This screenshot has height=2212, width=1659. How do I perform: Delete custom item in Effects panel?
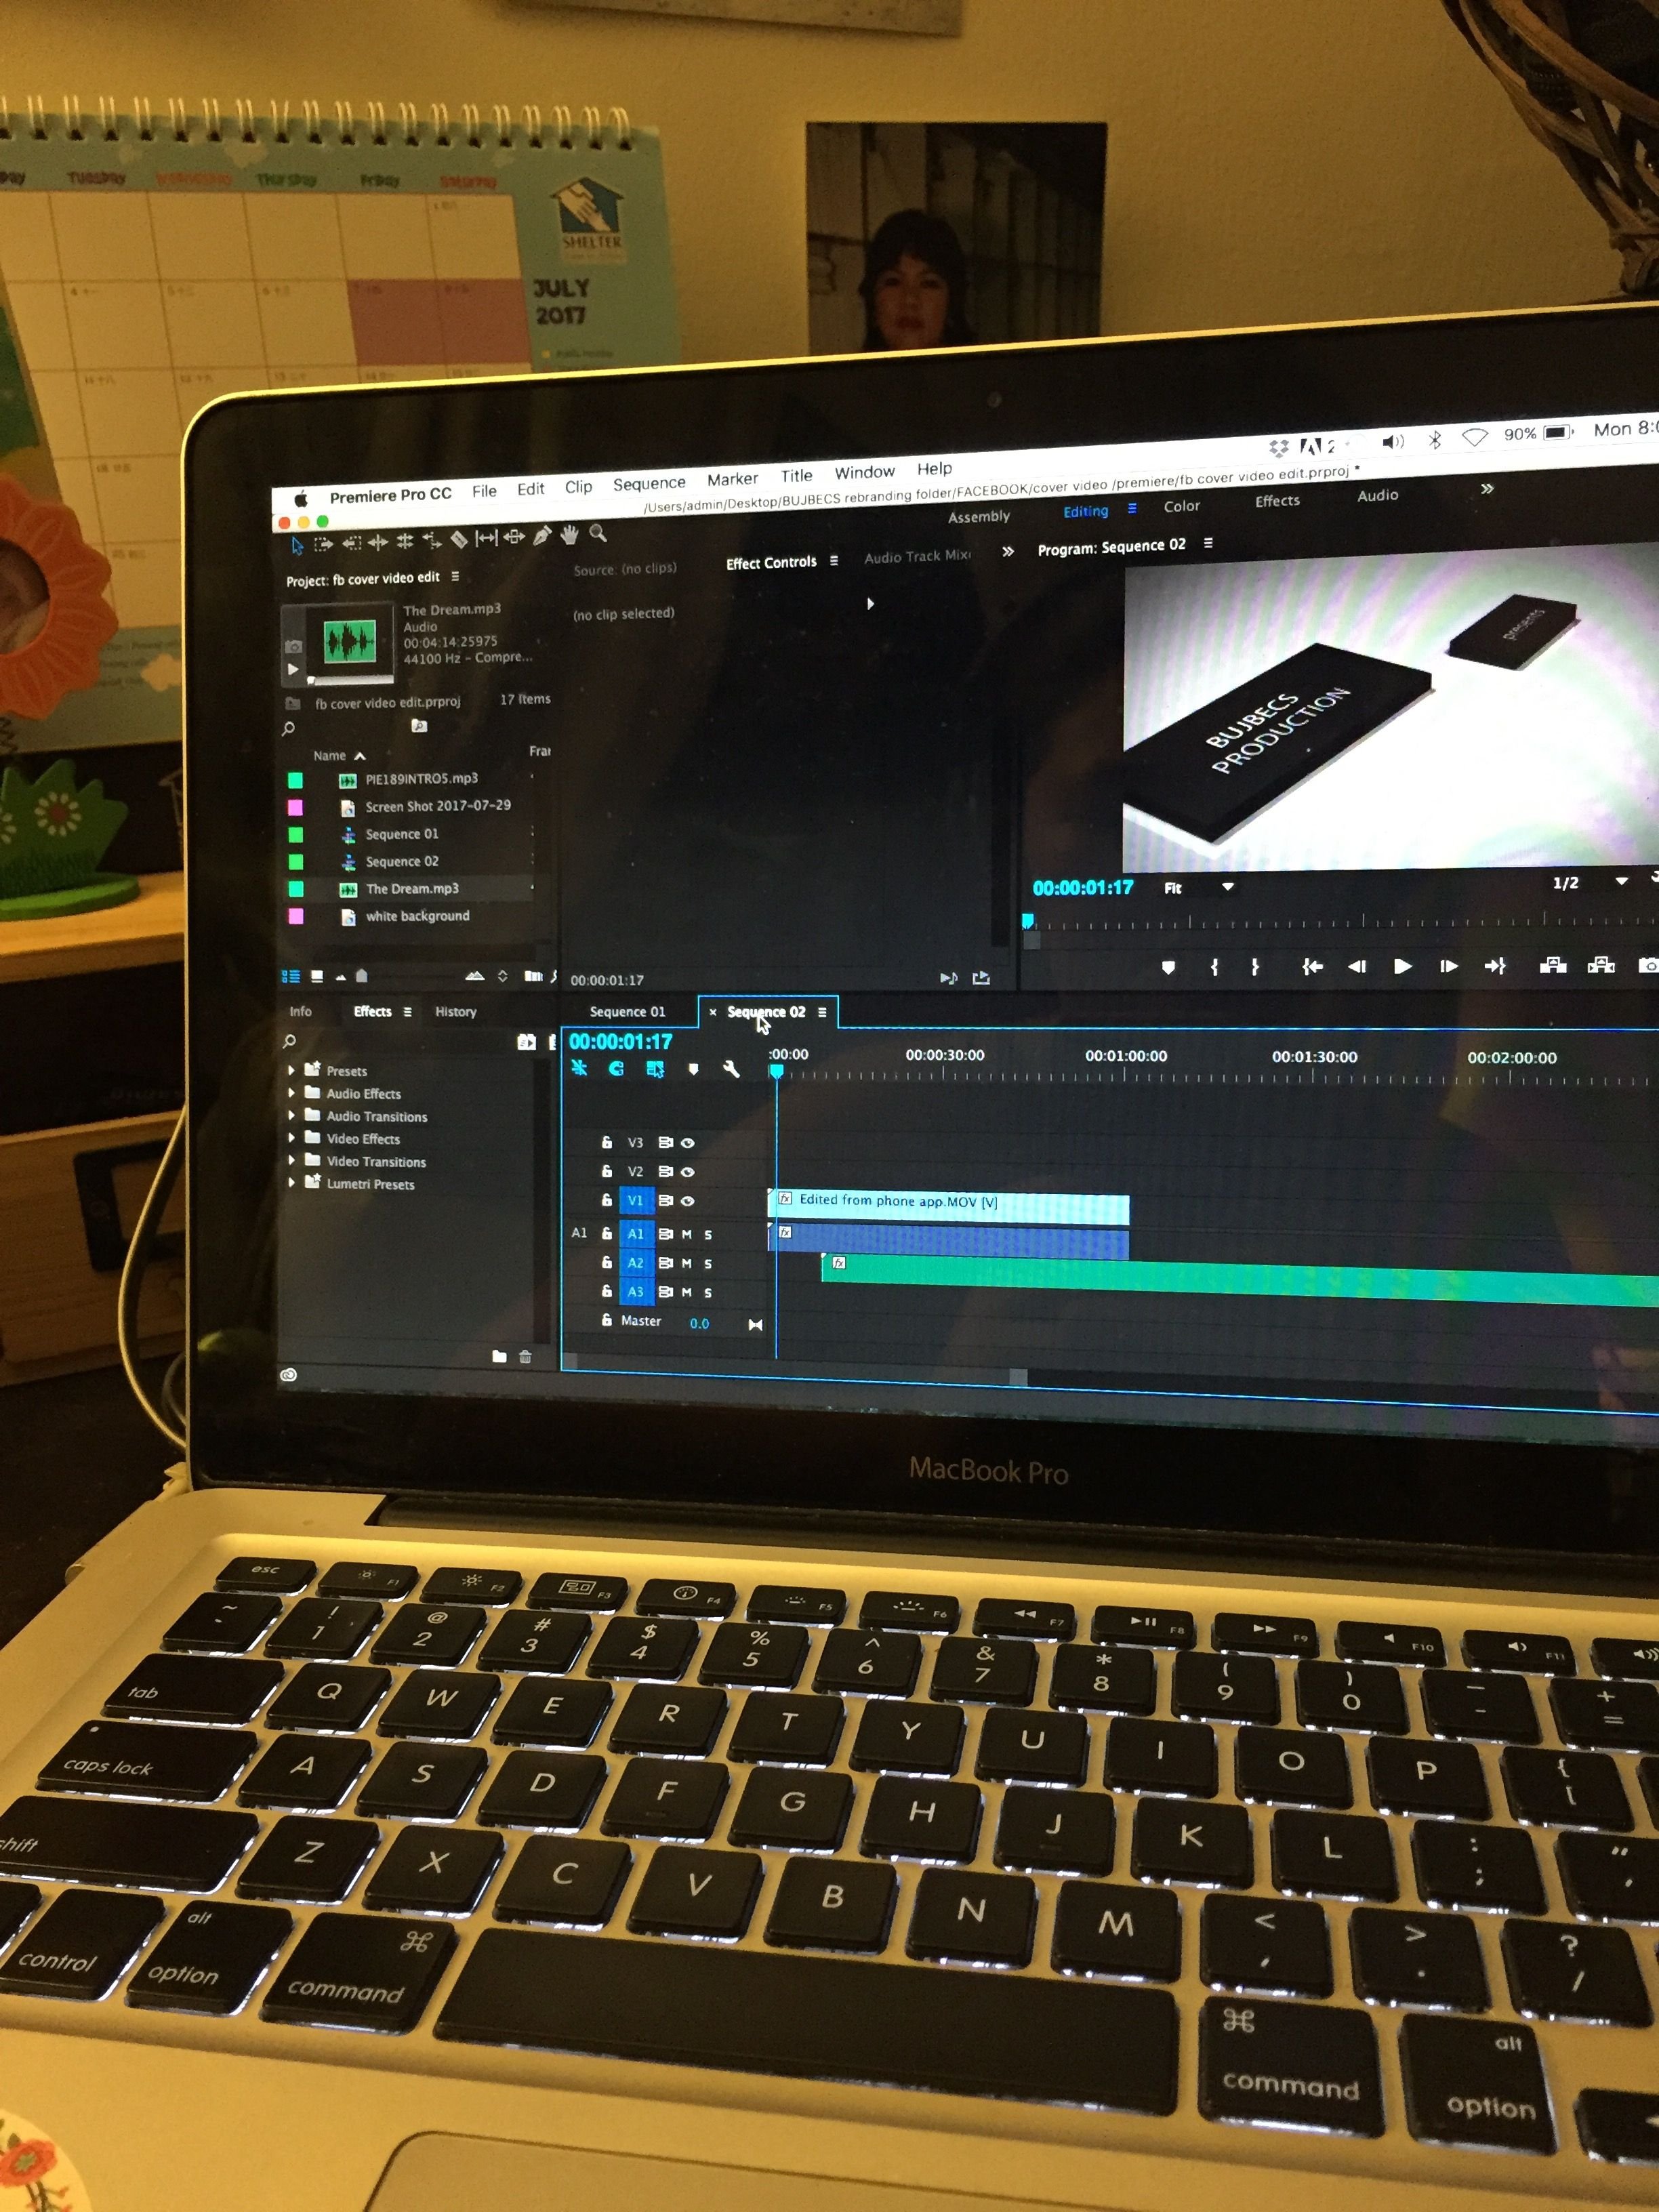pyautogui.click(x=525, y=1357)
